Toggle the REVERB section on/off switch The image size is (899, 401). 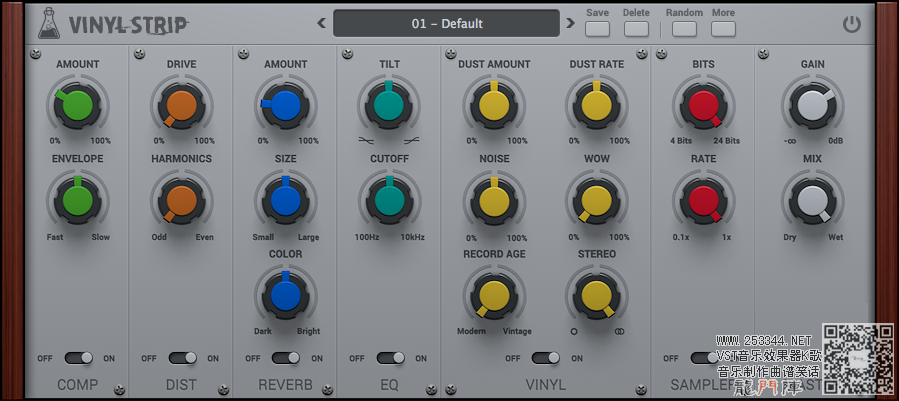tap(286, 358)
